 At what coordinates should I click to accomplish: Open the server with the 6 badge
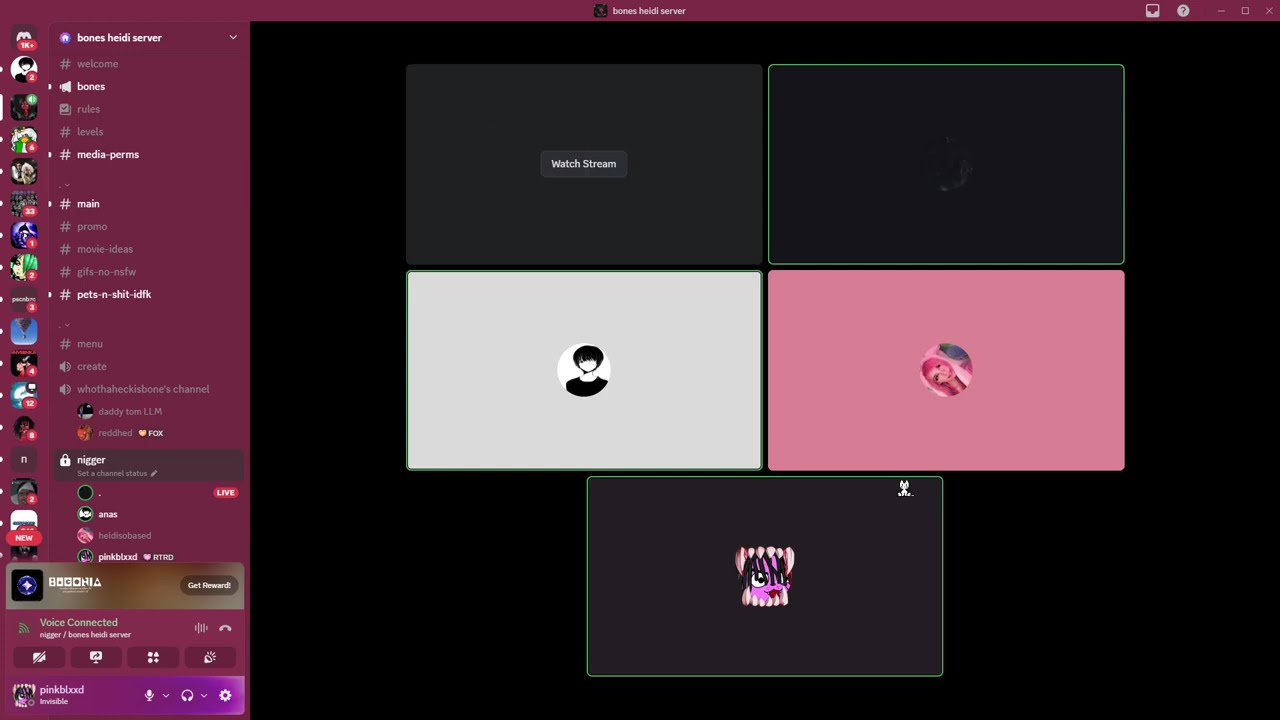point(24,138)
